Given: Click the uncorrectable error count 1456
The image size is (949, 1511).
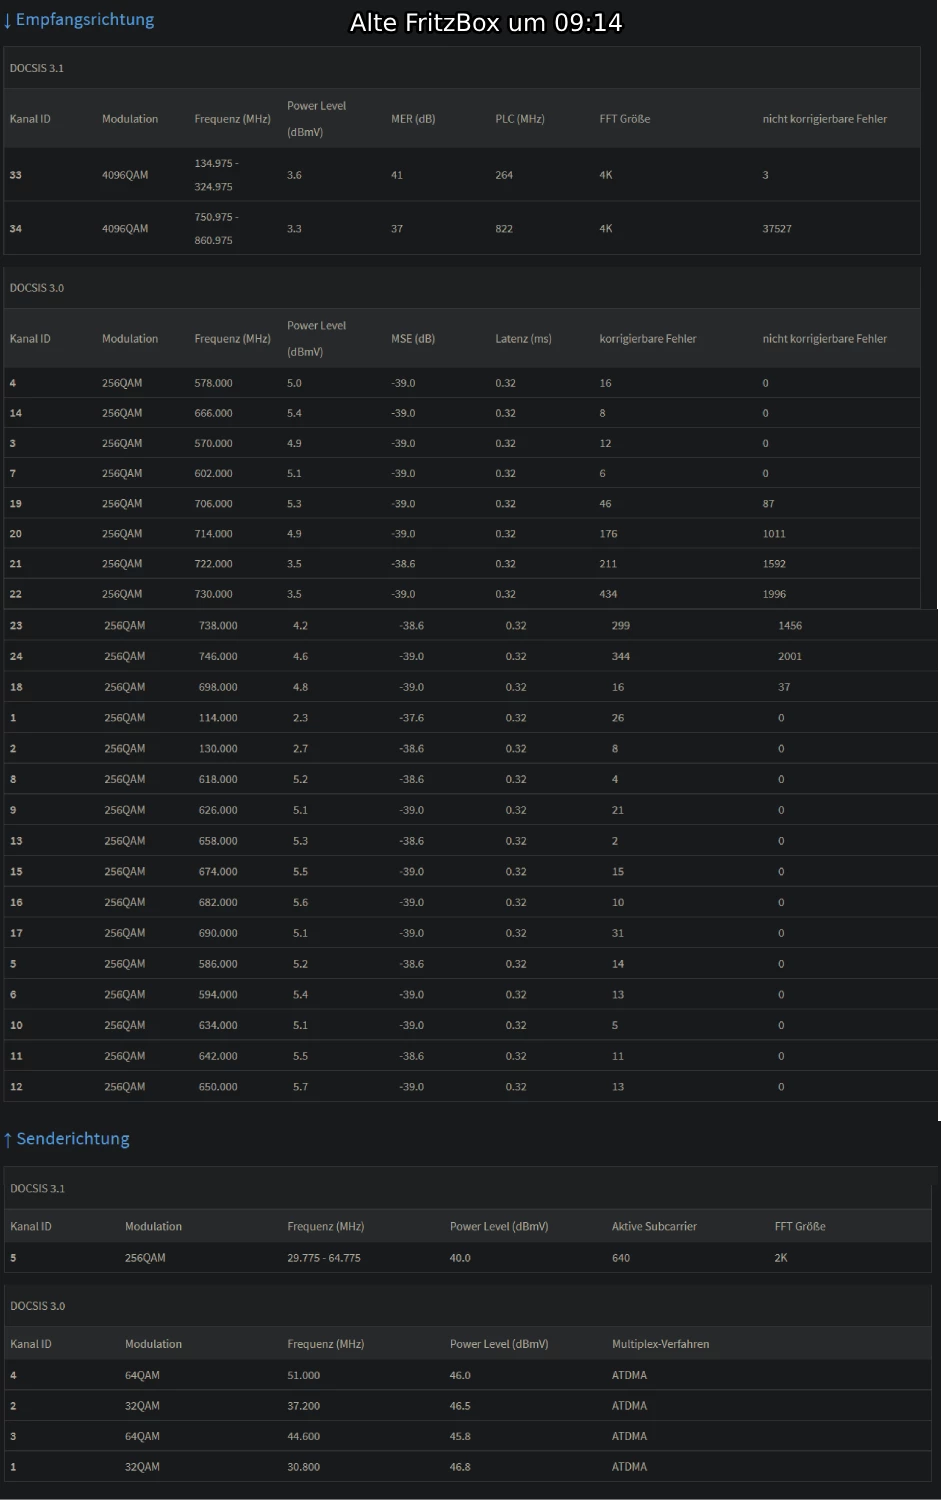Looking at the screenshot, I should 790,626.
